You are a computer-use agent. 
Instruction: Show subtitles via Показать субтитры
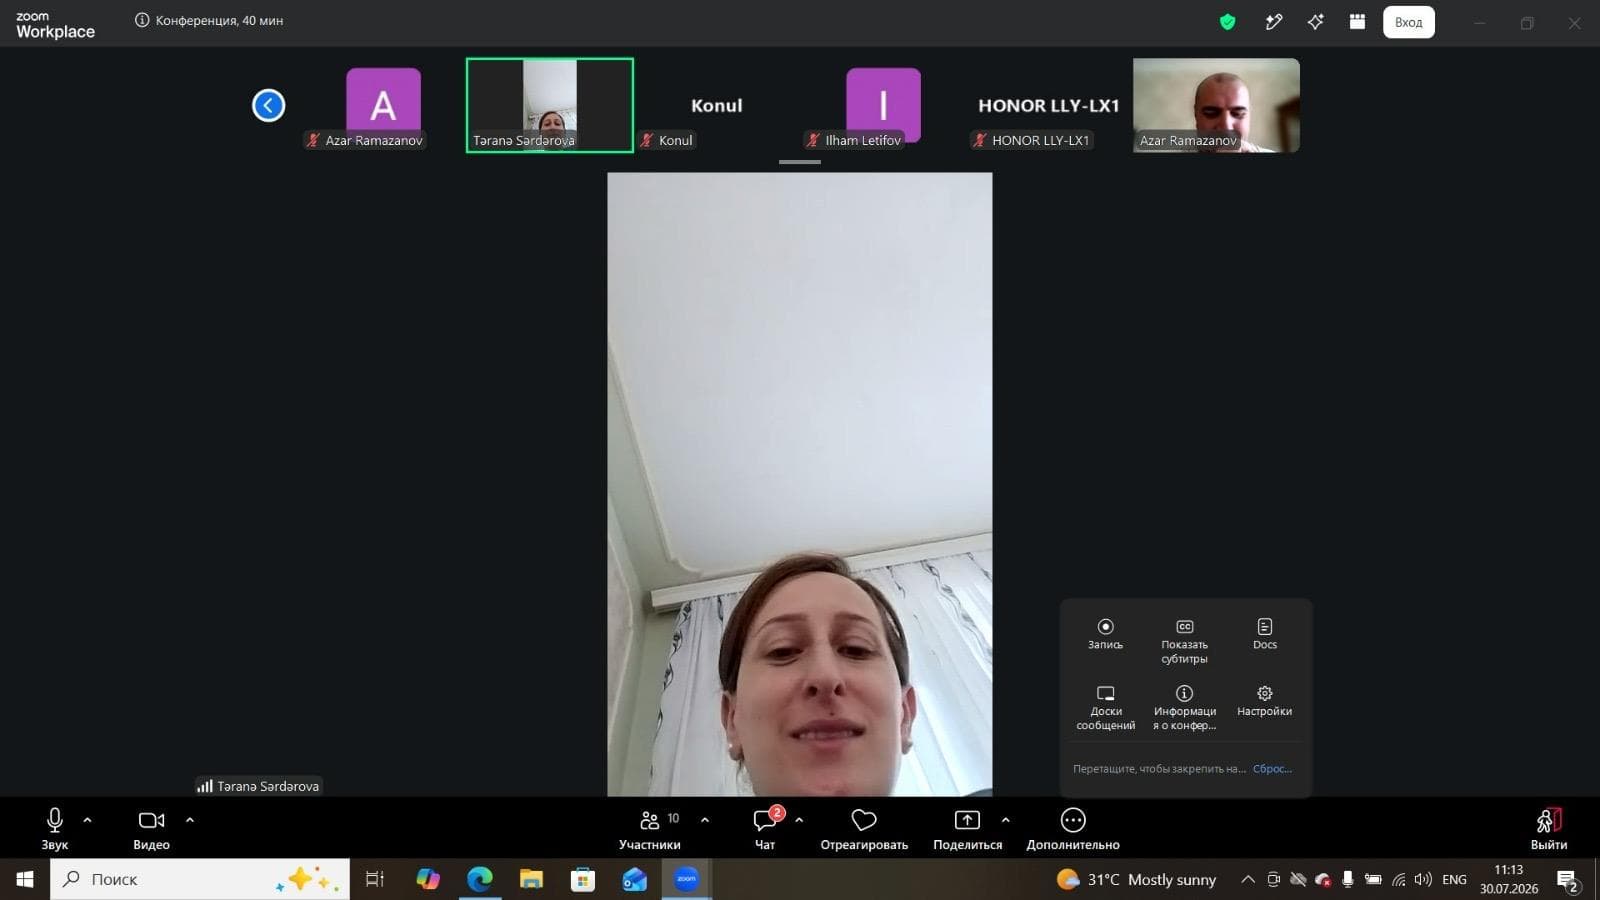tap(1184, 641)
